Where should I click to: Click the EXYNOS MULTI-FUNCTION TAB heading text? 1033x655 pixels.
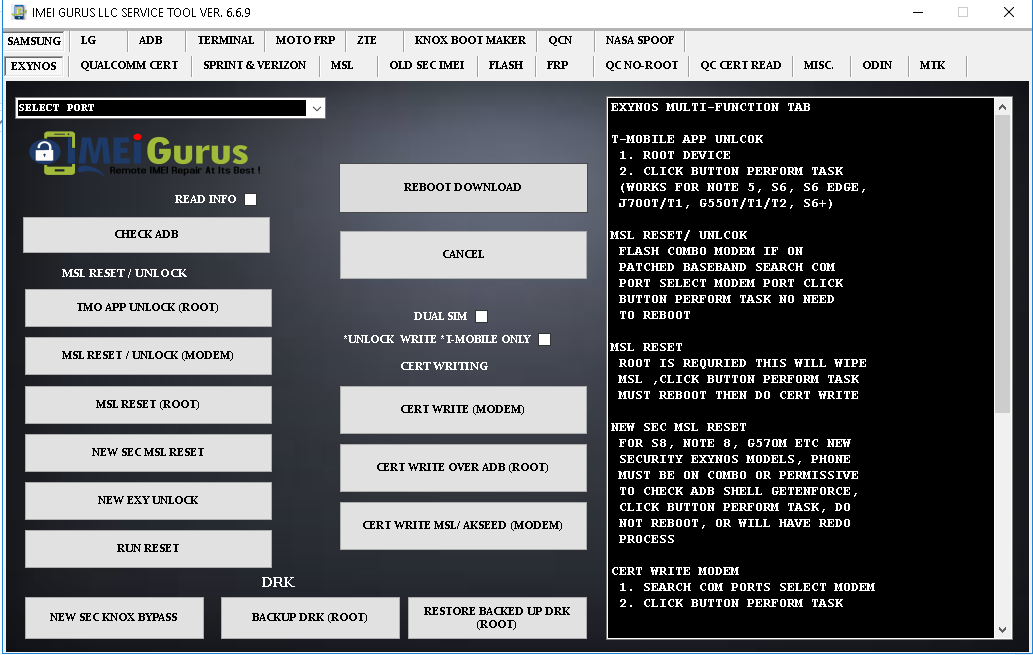tap(710, 107)
